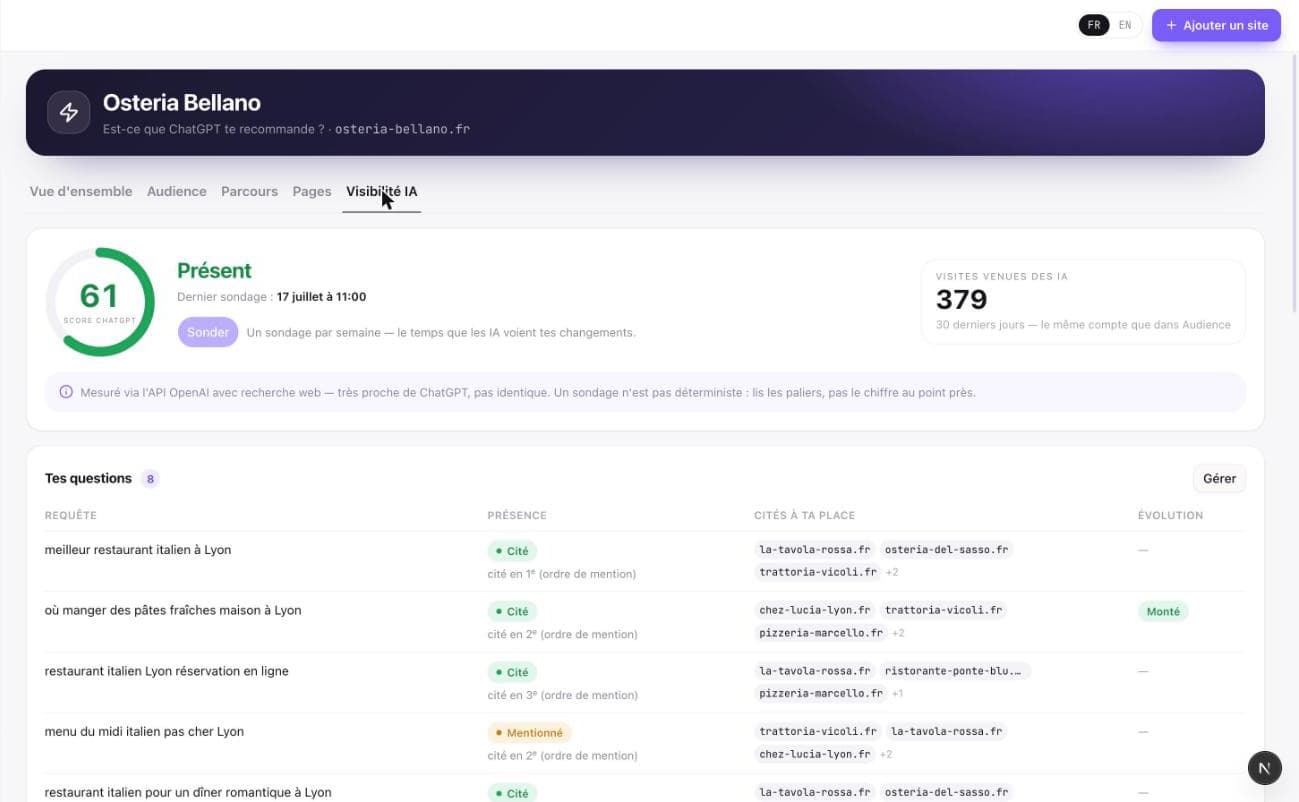Click the Évolution column header

1170,515
